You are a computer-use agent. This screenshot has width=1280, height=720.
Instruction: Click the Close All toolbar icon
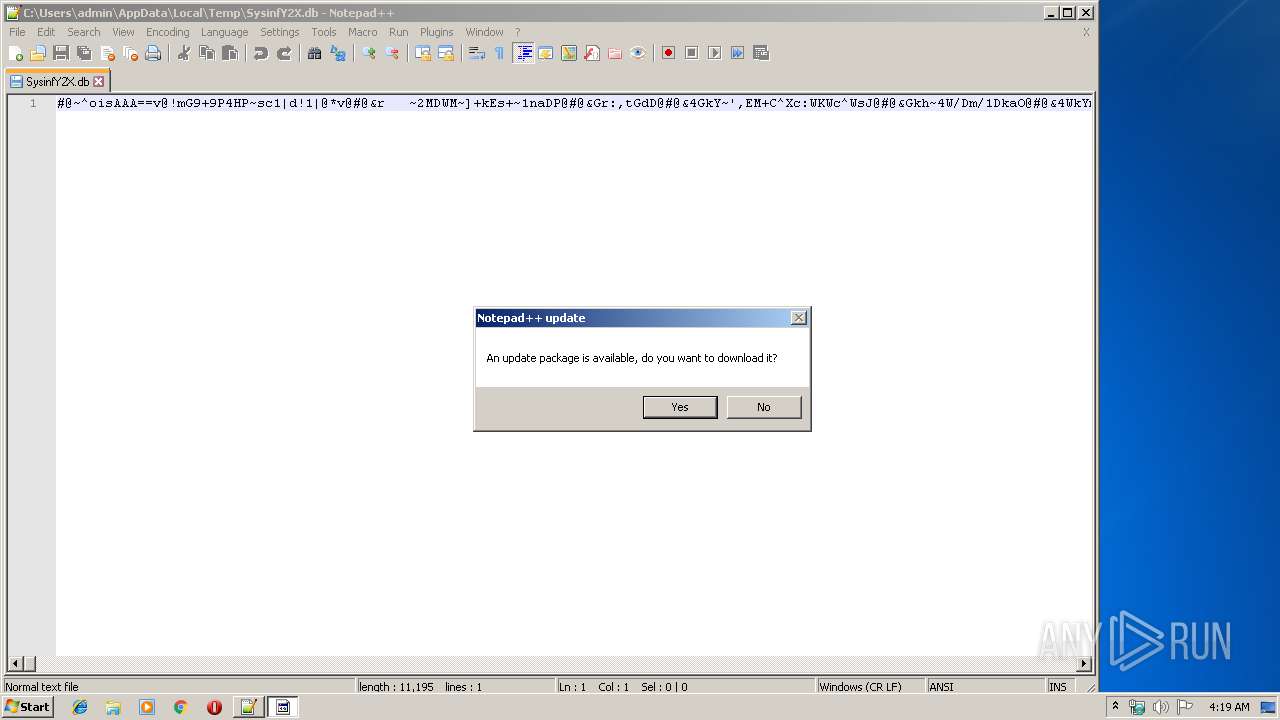(130, 53)
